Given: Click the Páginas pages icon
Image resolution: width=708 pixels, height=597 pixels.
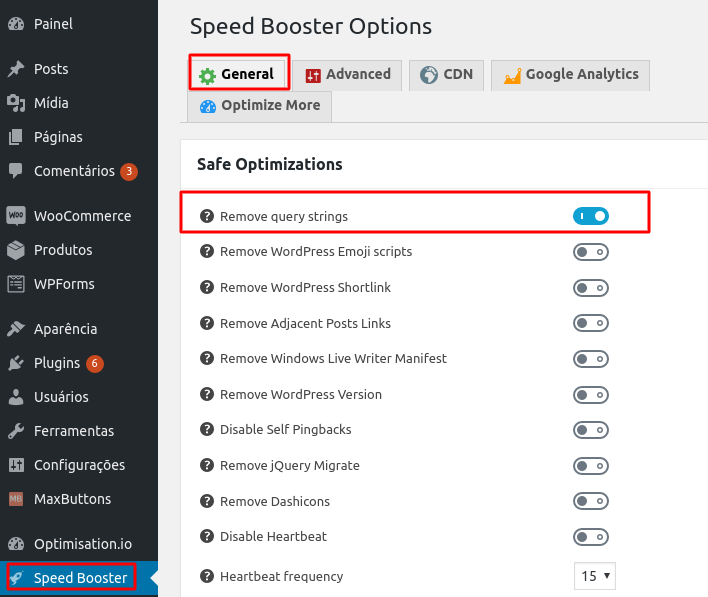Looking at the screenshot, I should coord(16,137).
